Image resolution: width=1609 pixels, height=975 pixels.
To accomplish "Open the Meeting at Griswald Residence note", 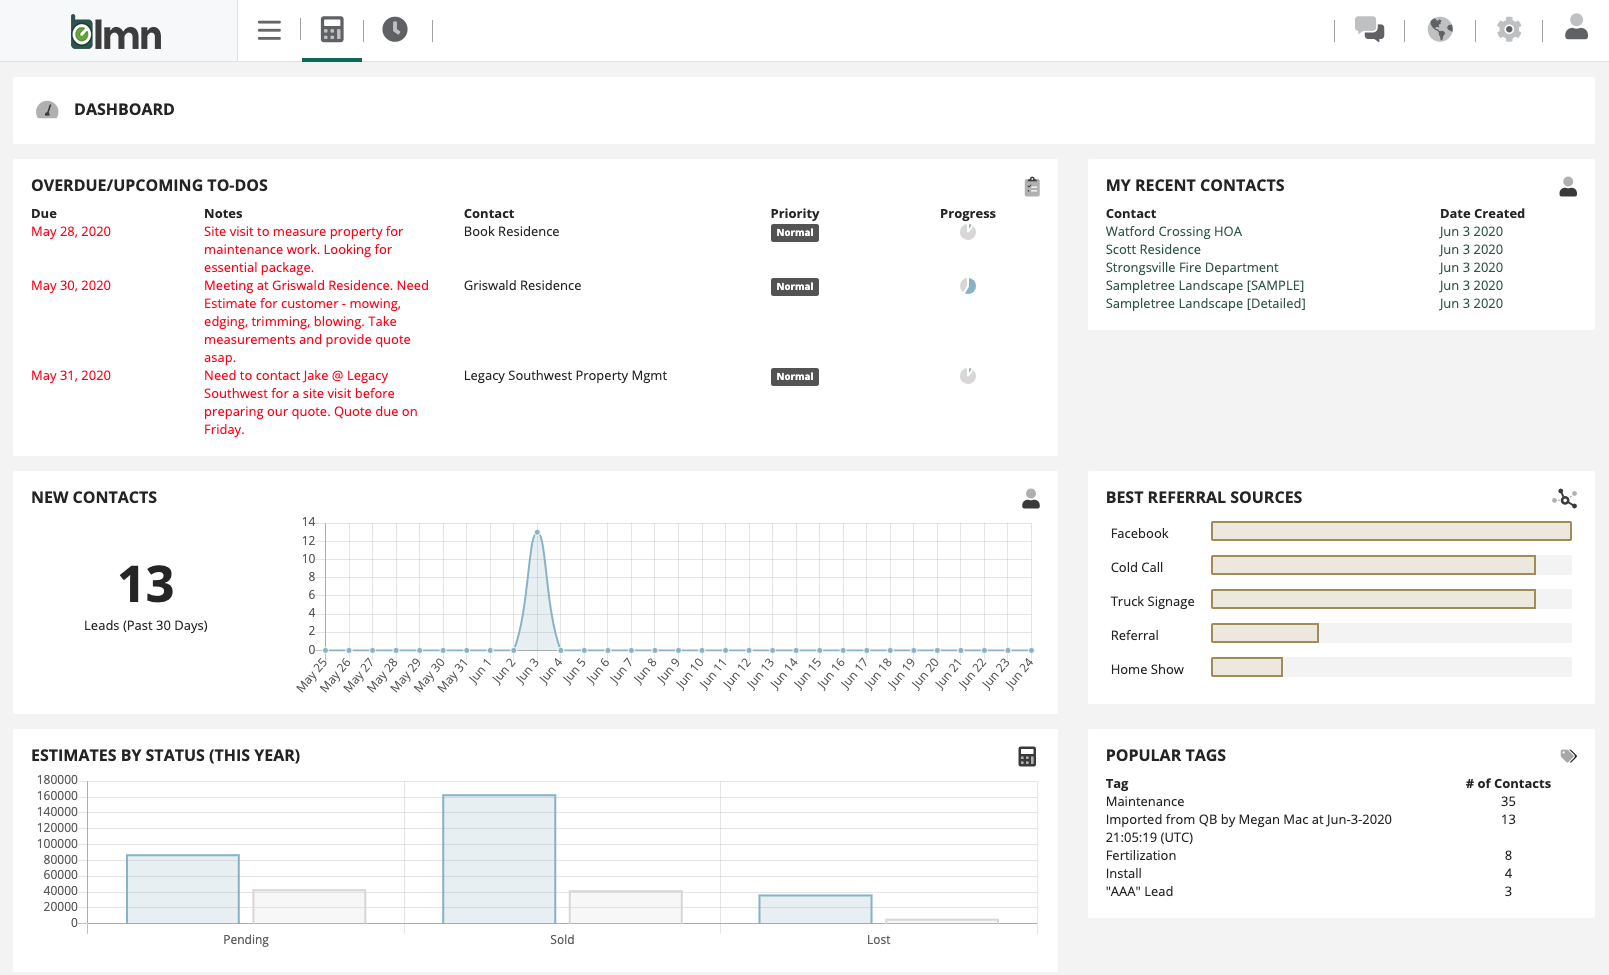I will click(316, 322).
